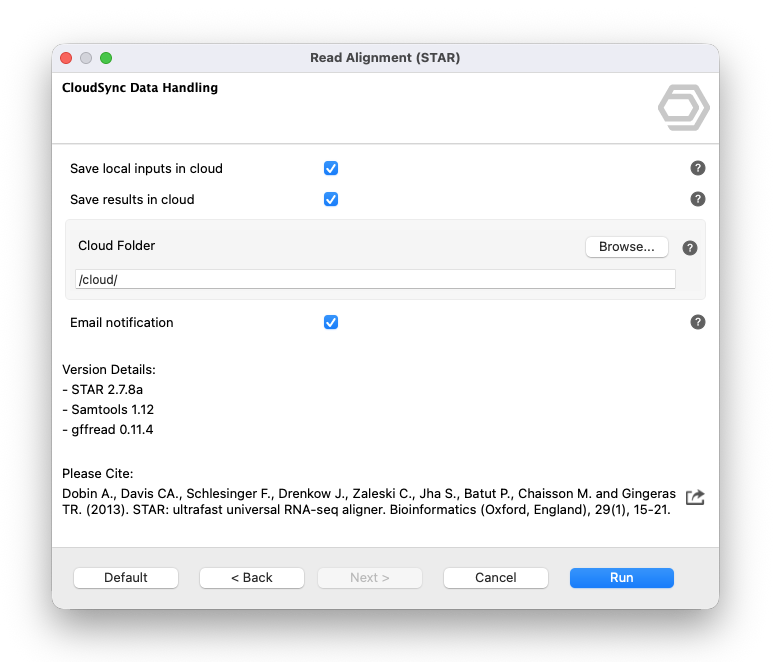The width and height of the screenshot is (773, 662).
Task: Click the greyed-out Next button
Action: [370, 577]
